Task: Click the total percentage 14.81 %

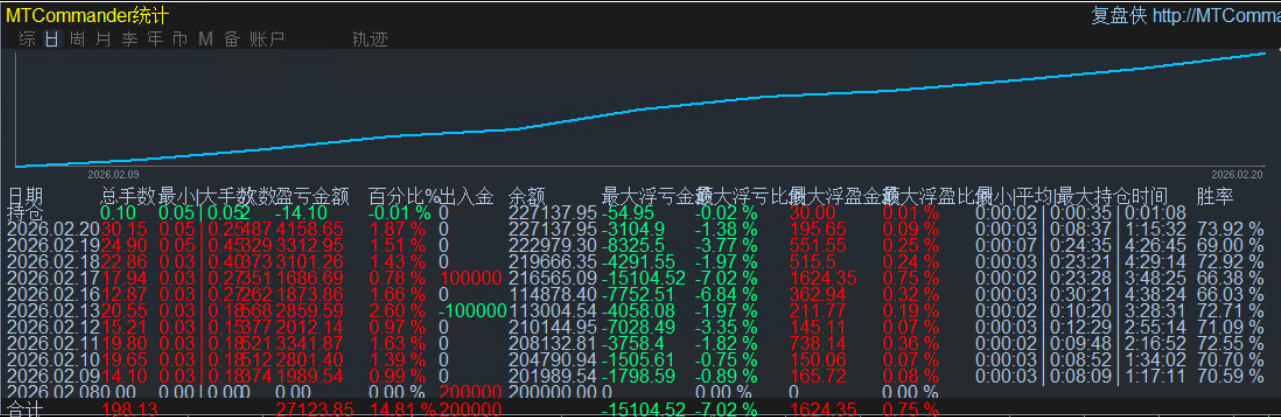Action: click(401, 409)
